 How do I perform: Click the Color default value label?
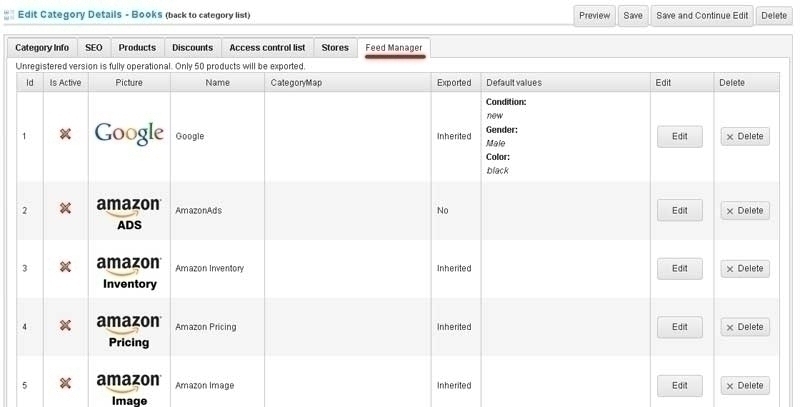point(498,157)
